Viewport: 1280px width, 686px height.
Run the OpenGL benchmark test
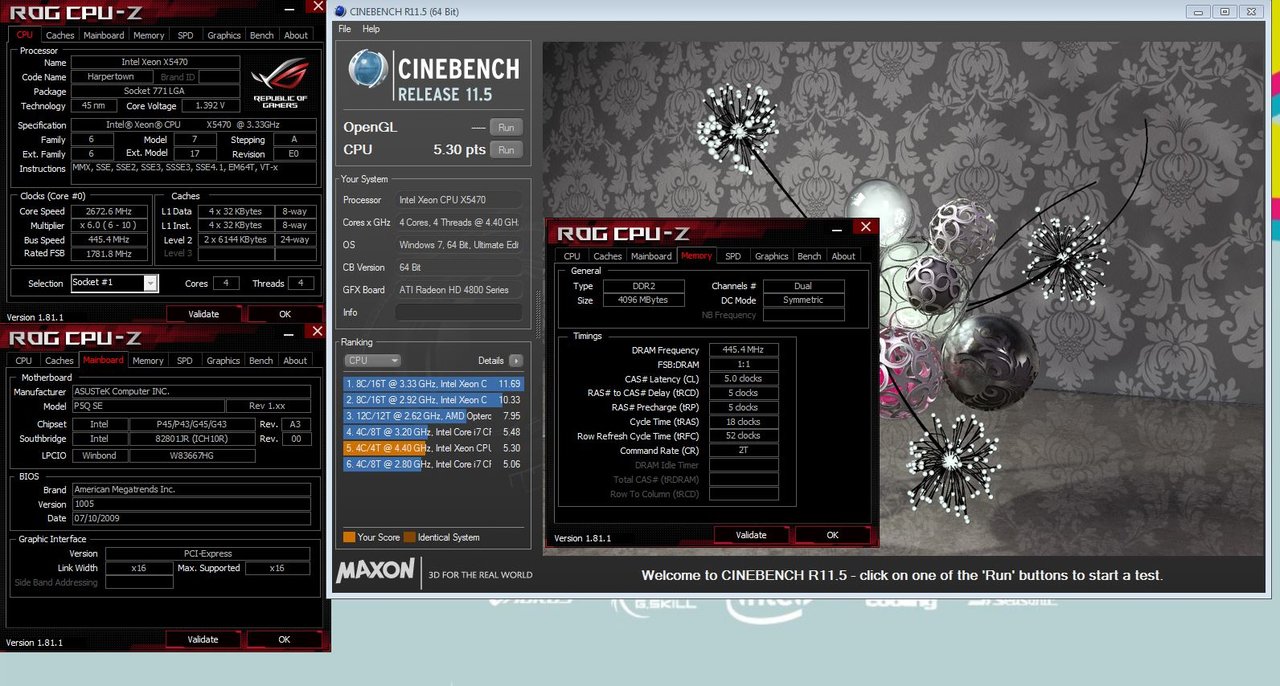506,127
